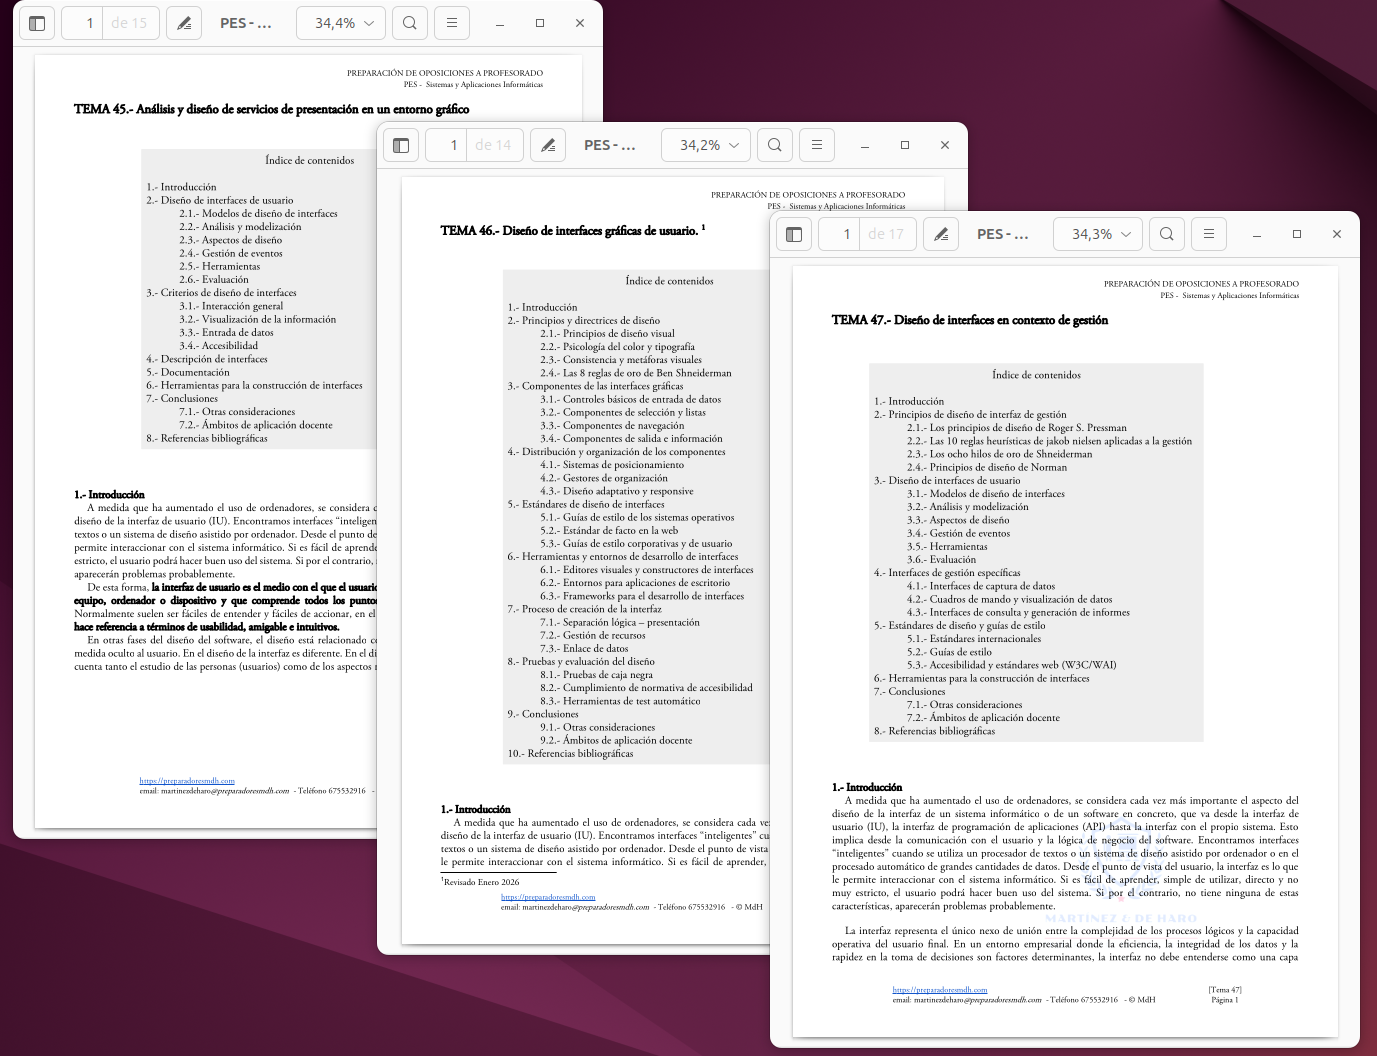Open search in the TEMA 45 viewer
This screenshot has height=1056, width=1377.
click(410, 23)
